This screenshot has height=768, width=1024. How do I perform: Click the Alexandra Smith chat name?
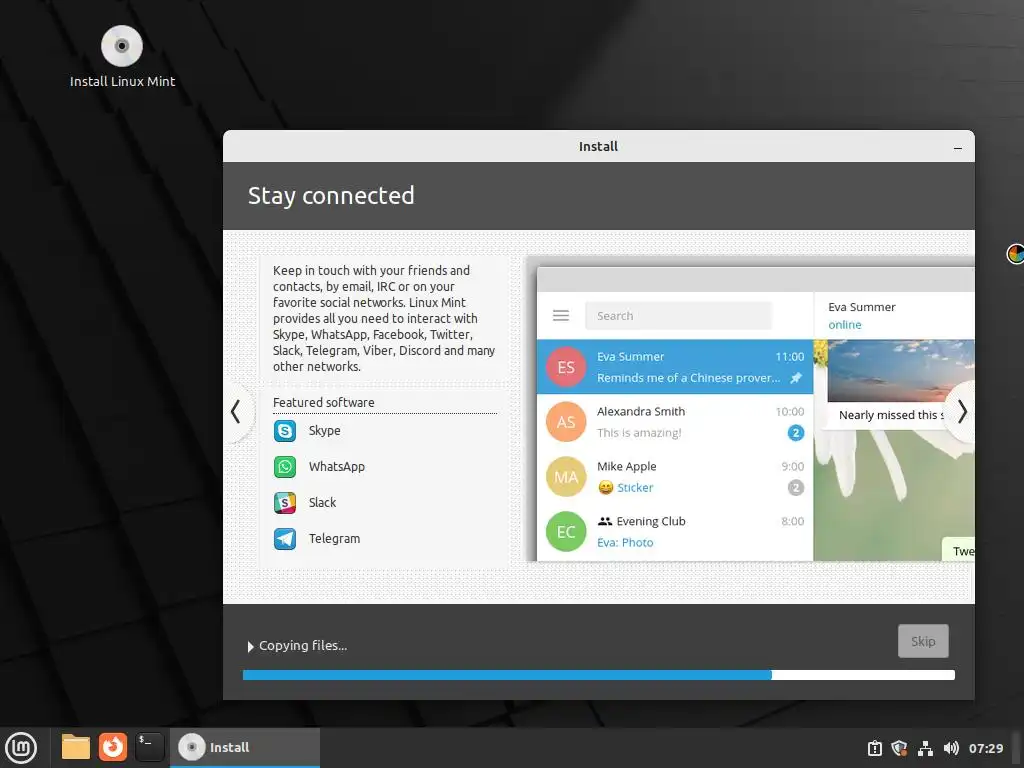pyautogui.click(x=641, y=411)
